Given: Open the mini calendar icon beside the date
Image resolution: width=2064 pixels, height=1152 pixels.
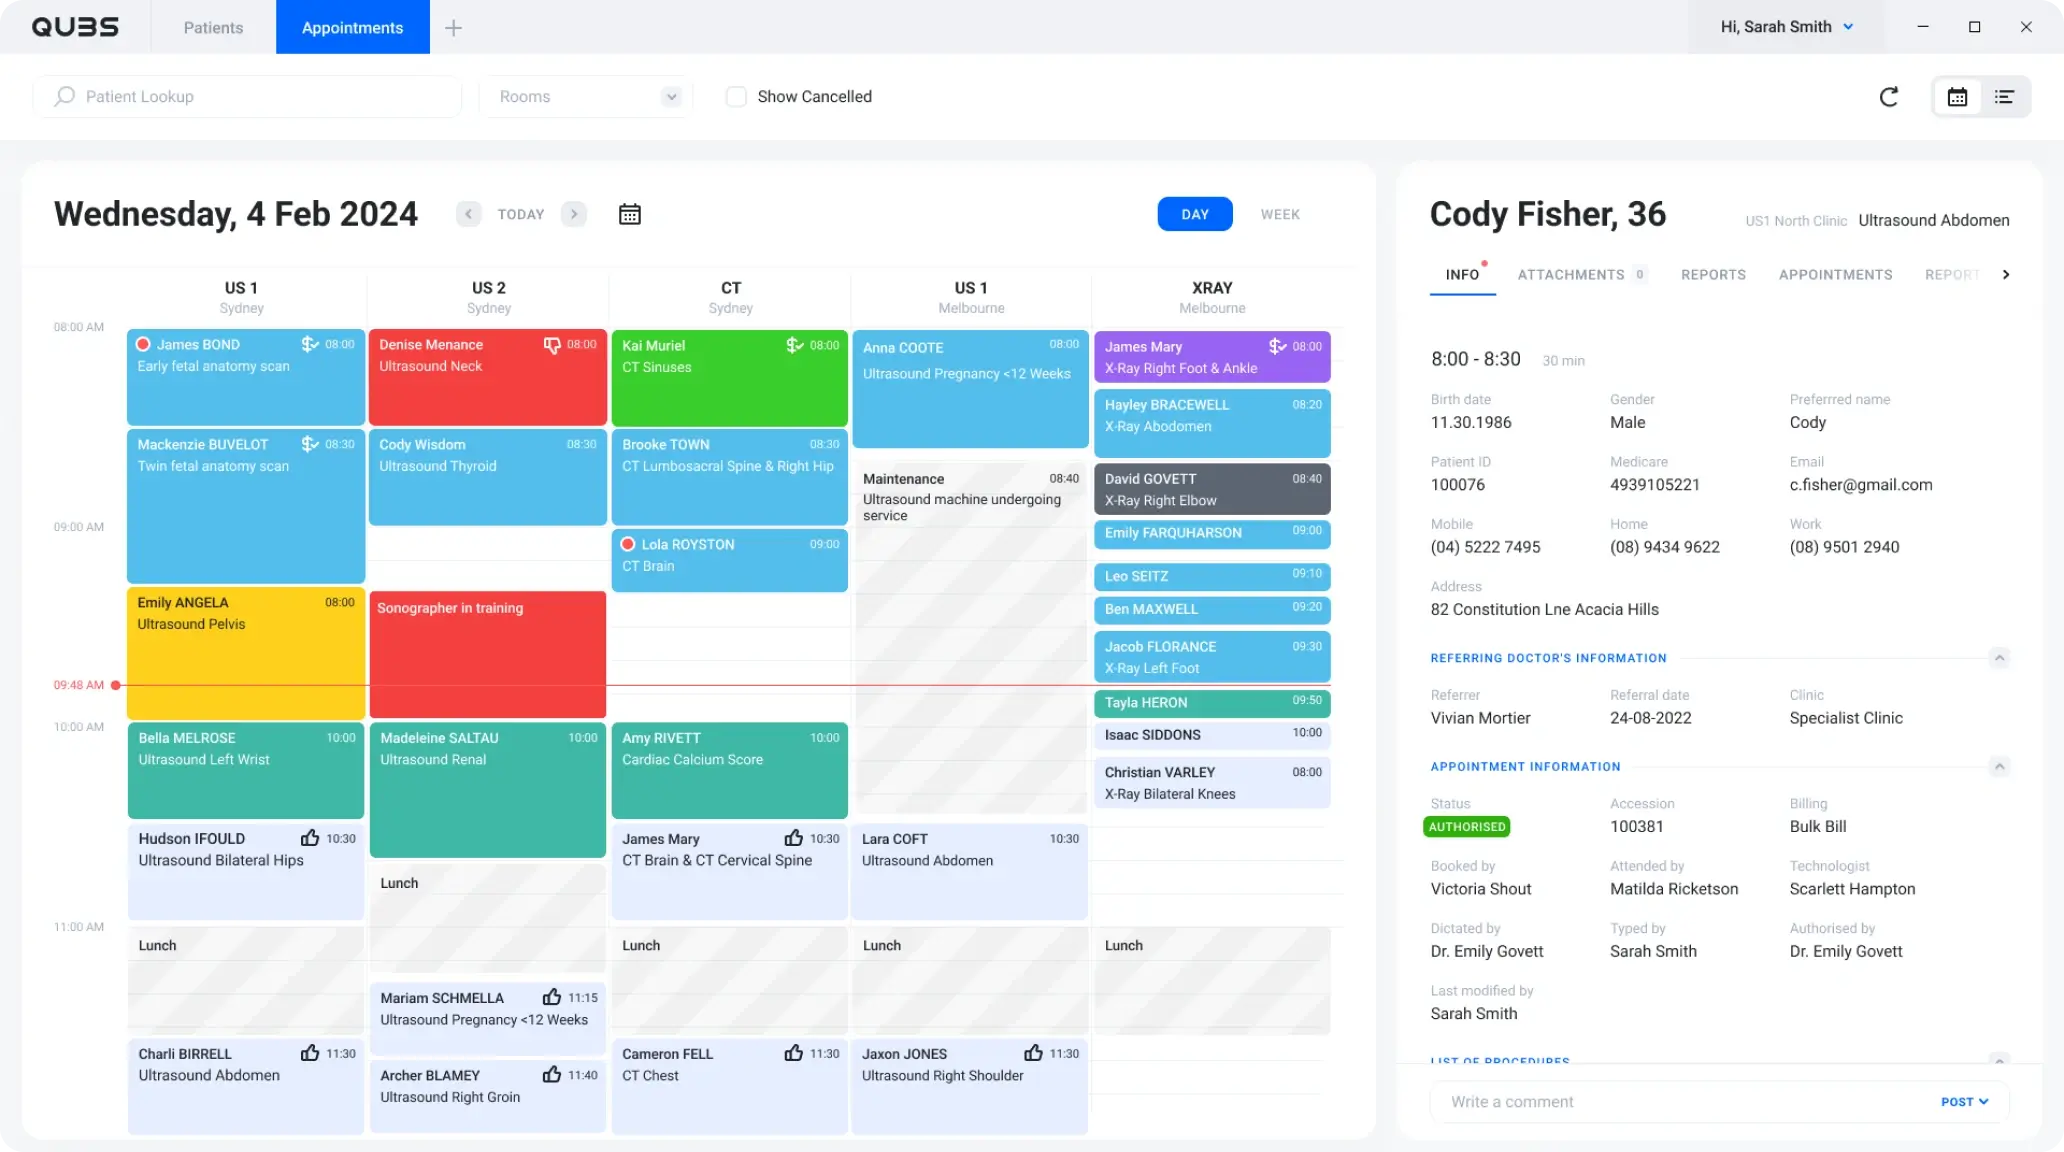Looking at the screenshot, I should coord(629,213).
